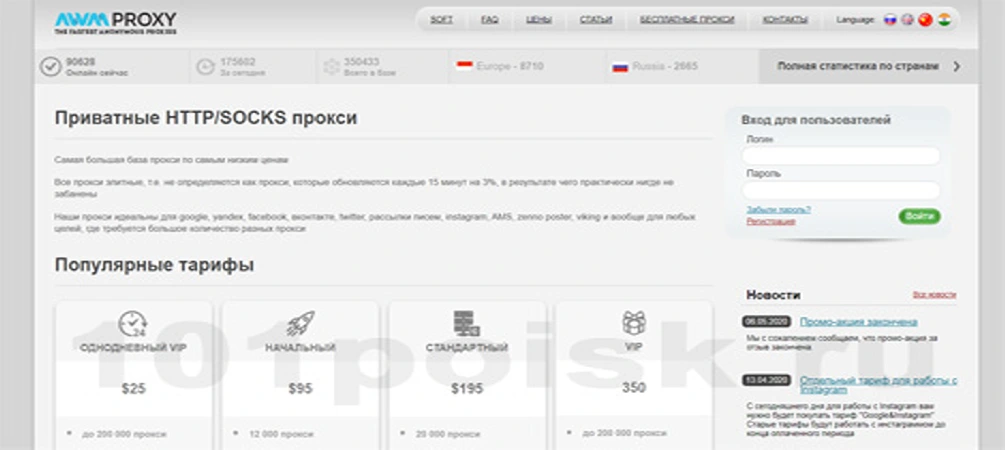The width and height of the screenshot is (1005, 450).
Task: Click the Russia flag icon
Action: click(x=620, y=67)
